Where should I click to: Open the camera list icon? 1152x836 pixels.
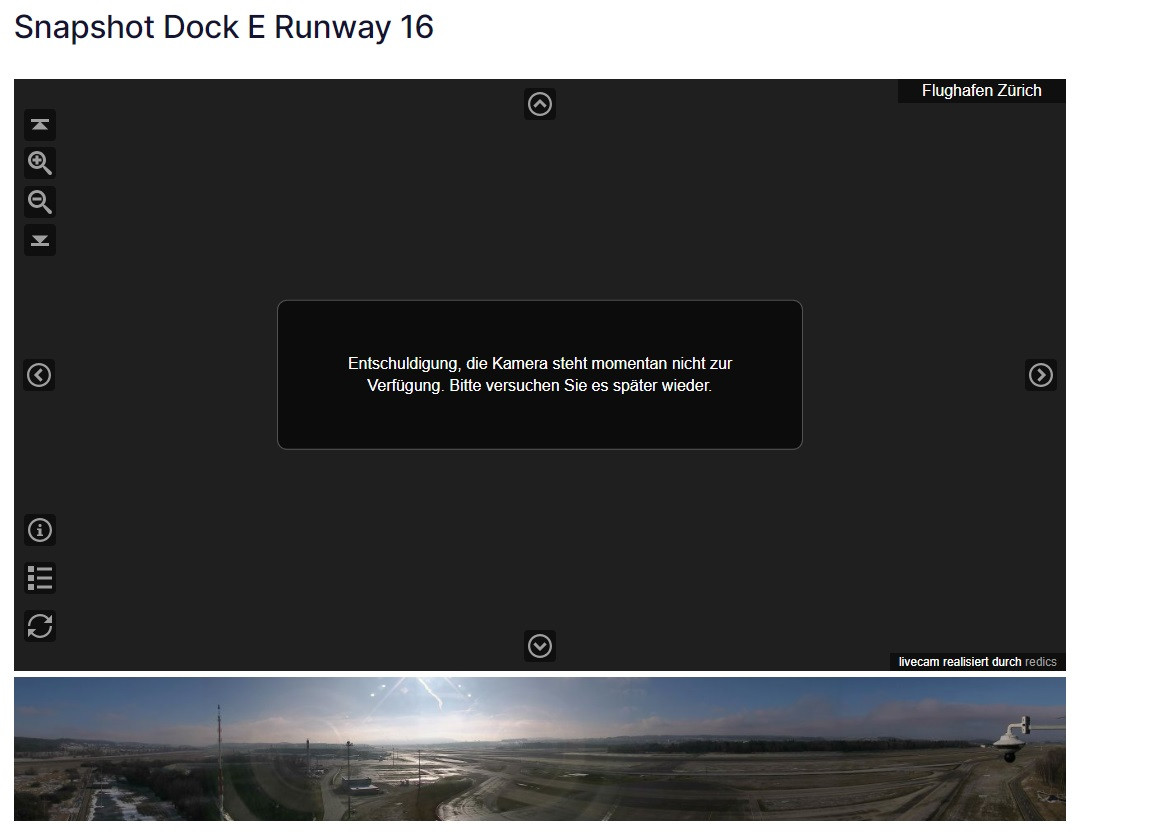pos(40,578)
